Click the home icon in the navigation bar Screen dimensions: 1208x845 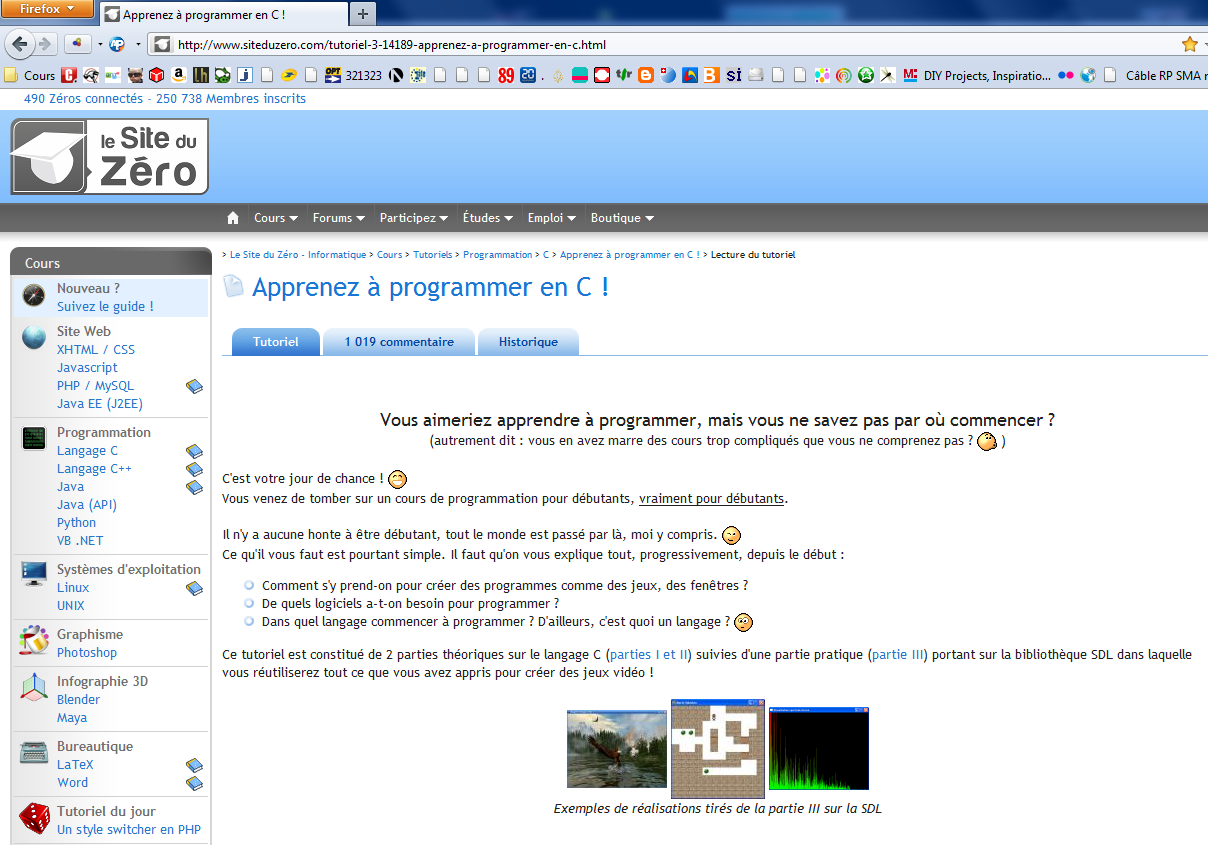[233, 218]
